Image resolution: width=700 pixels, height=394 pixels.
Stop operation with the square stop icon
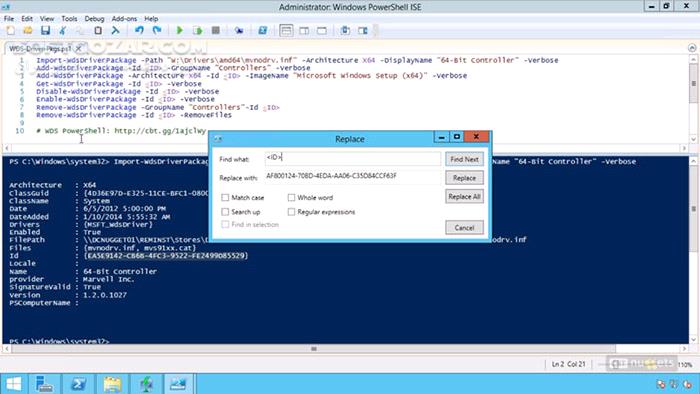pos(216,30)
